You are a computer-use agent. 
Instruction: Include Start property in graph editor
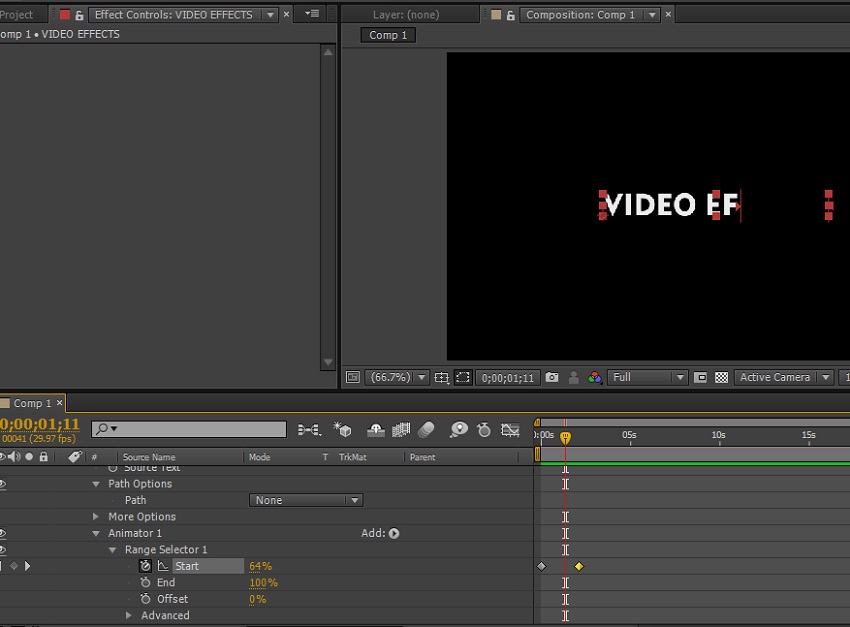[163, 566]
